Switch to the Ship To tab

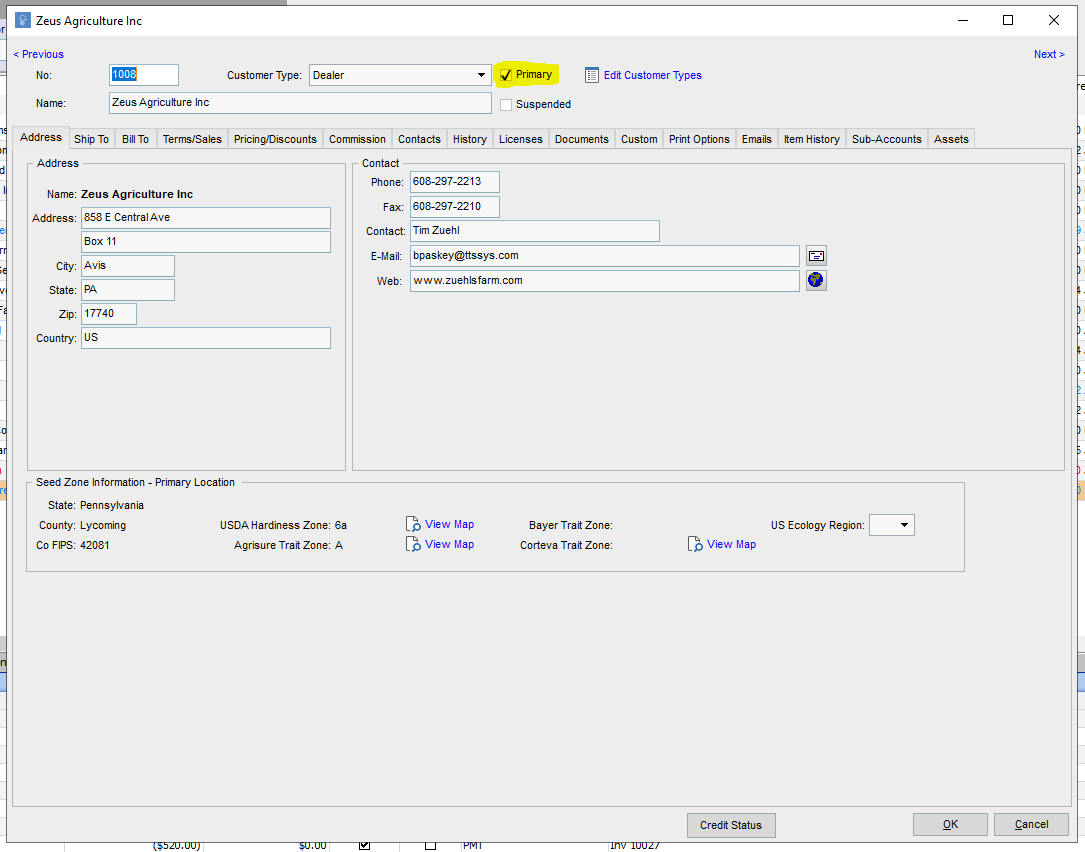91,139
